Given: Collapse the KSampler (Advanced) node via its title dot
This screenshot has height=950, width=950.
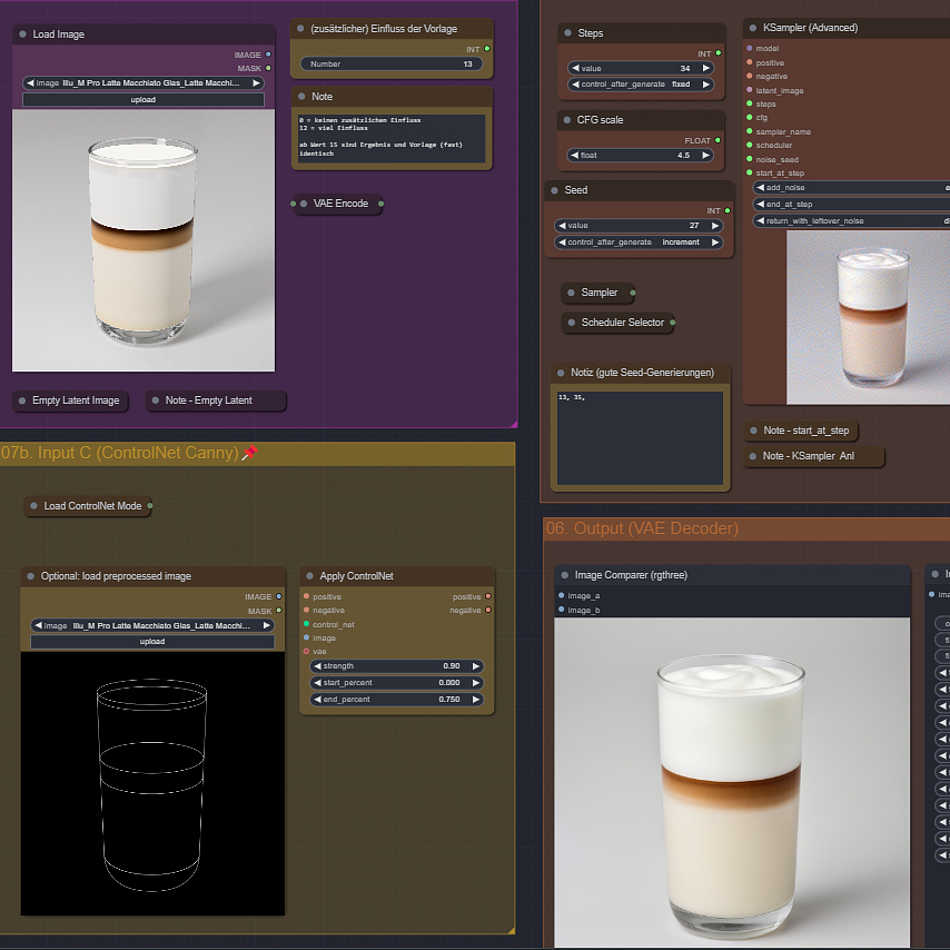Looking at the screenshot, I should (x=752, y=28).
